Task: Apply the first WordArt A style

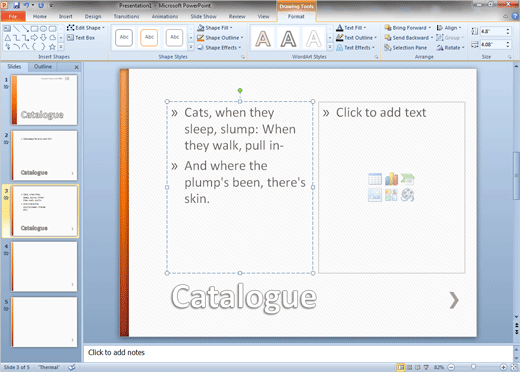Action: [x=263, y=38]
